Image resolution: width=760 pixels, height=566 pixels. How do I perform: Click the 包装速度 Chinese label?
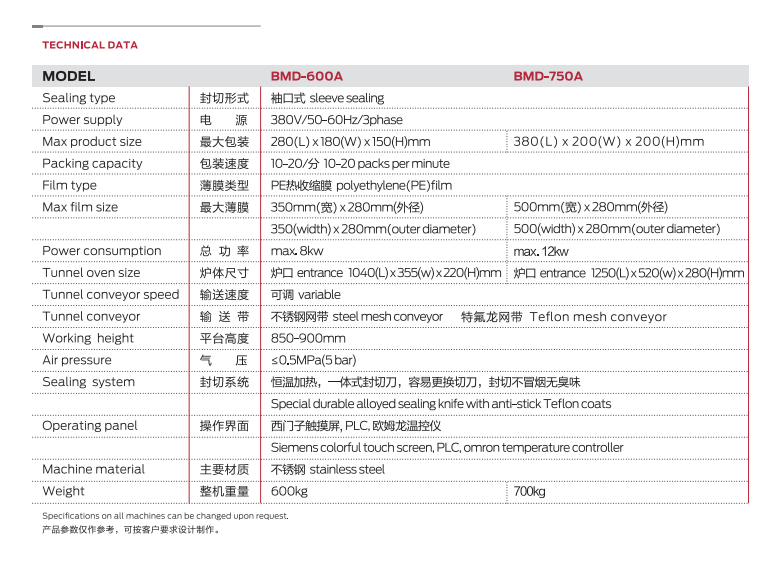pyautogui.click(x=224, y=164)
